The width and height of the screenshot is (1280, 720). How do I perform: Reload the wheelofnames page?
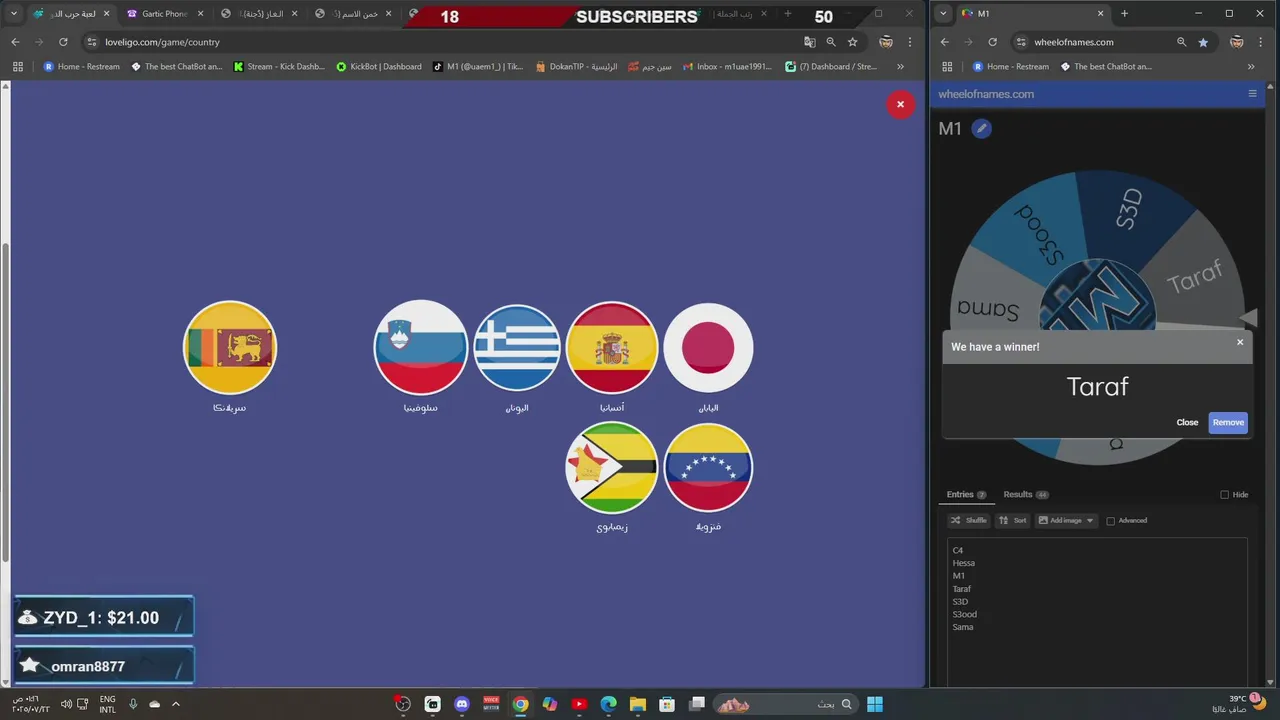(x=992, y=42)
